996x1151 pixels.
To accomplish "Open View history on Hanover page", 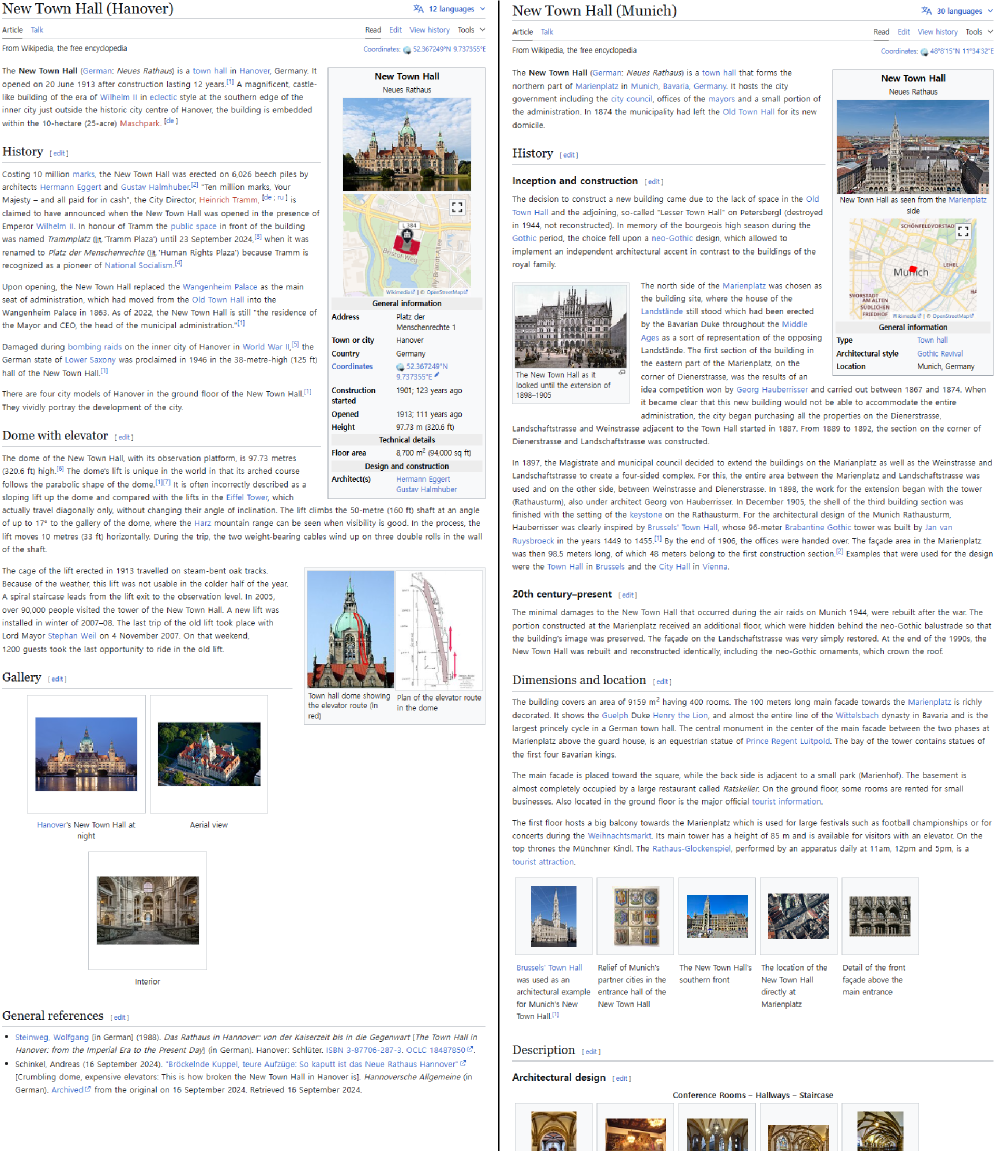I will tap(429, 30).
